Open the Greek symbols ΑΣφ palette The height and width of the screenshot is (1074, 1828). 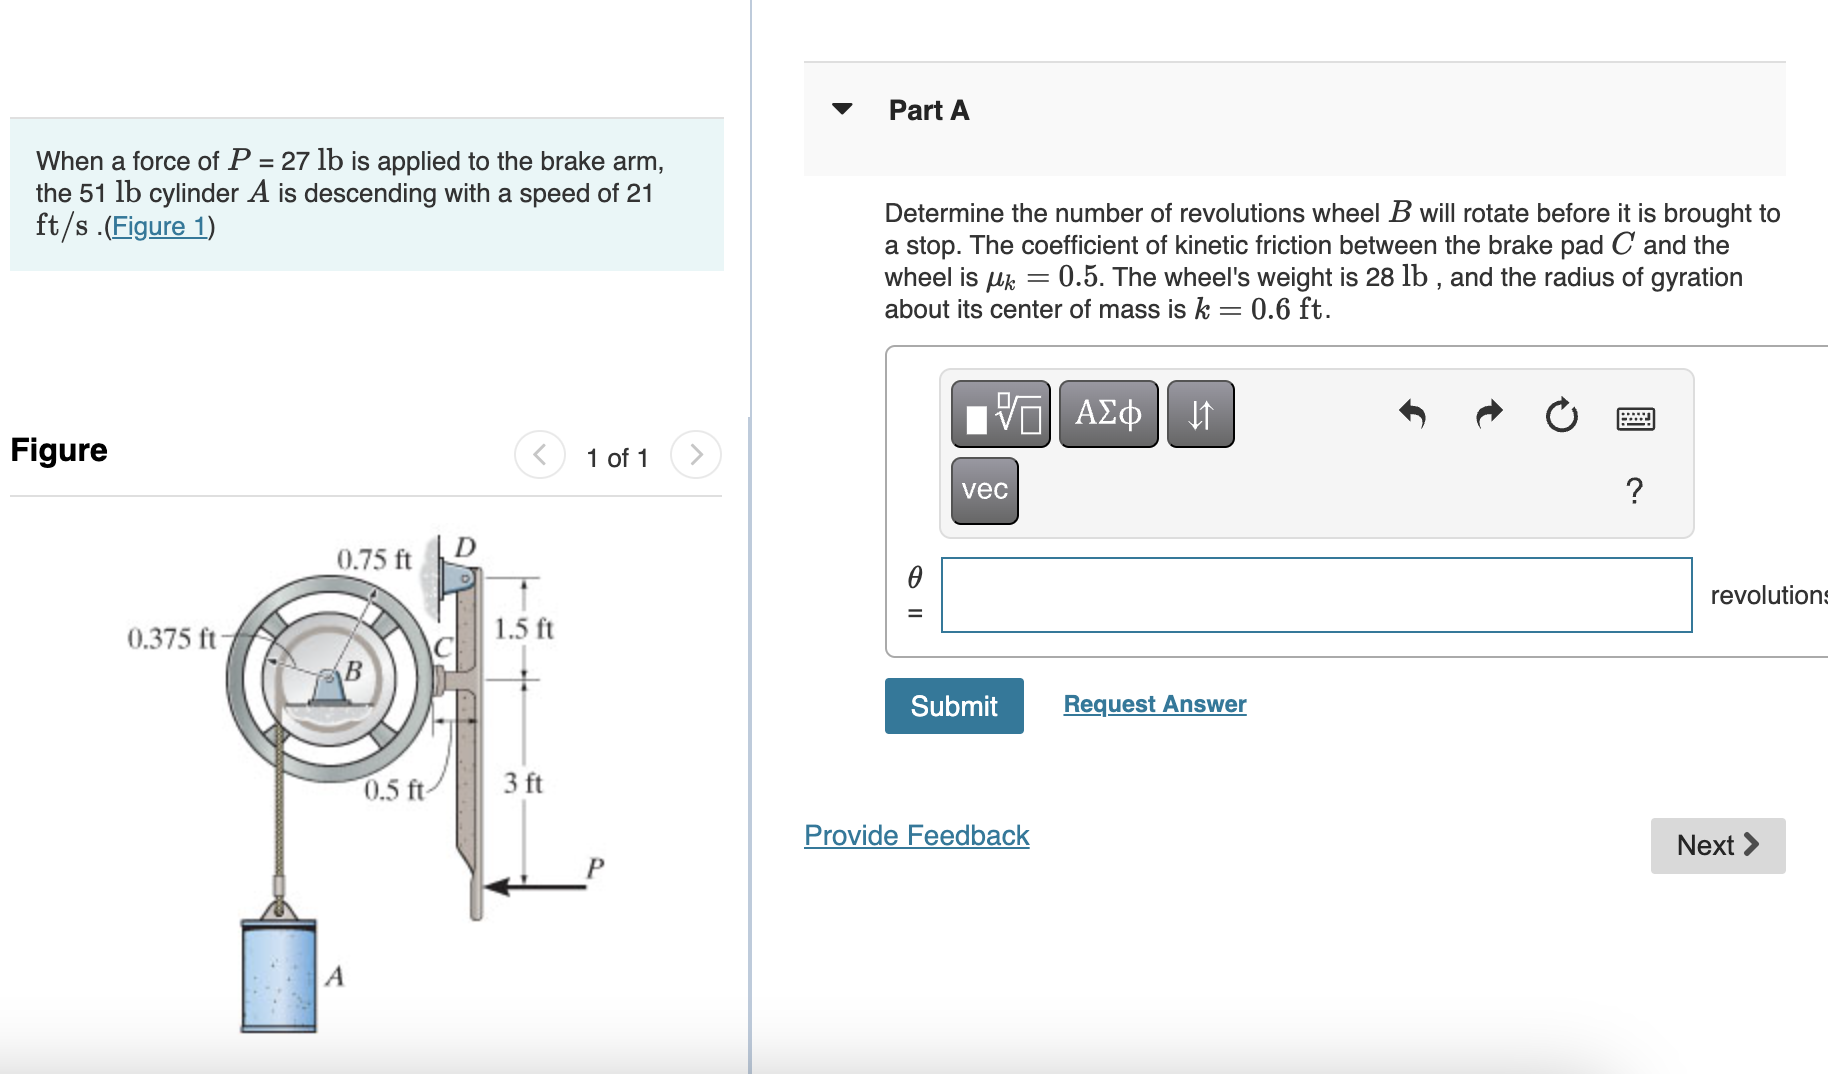pyautogui.click(x=1107, y=413)
